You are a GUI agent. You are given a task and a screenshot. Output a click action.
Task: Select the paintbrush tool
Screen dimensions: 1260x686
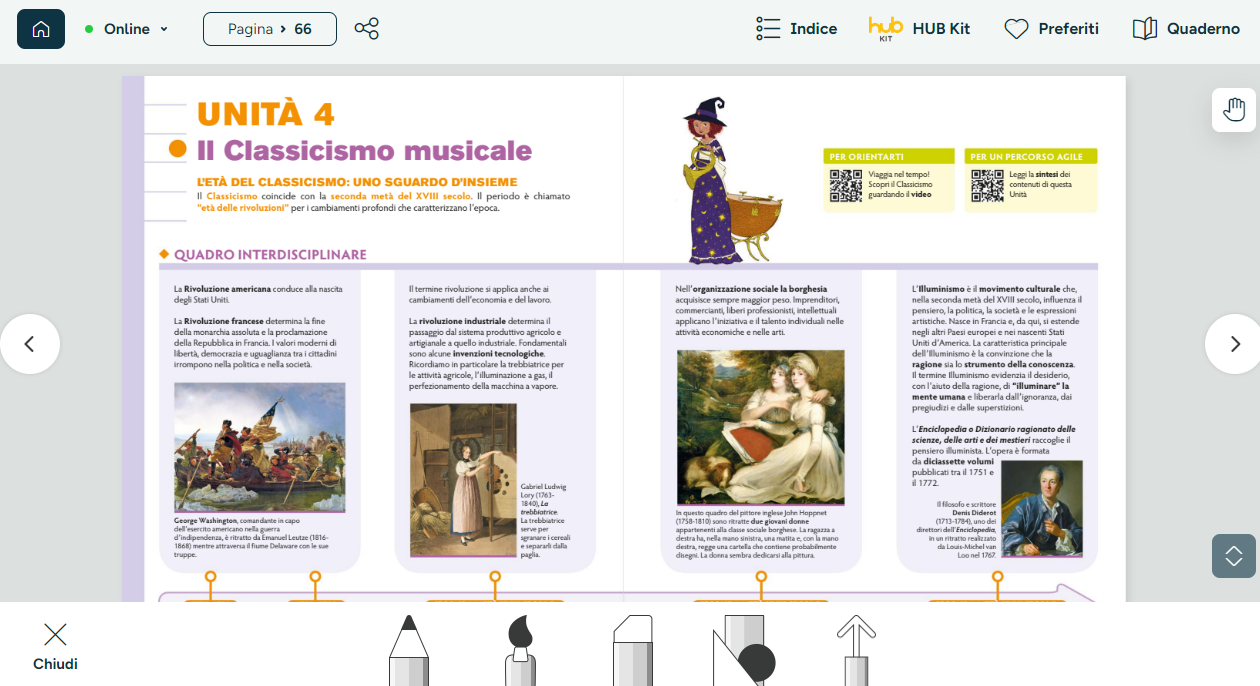click(521, 650)
